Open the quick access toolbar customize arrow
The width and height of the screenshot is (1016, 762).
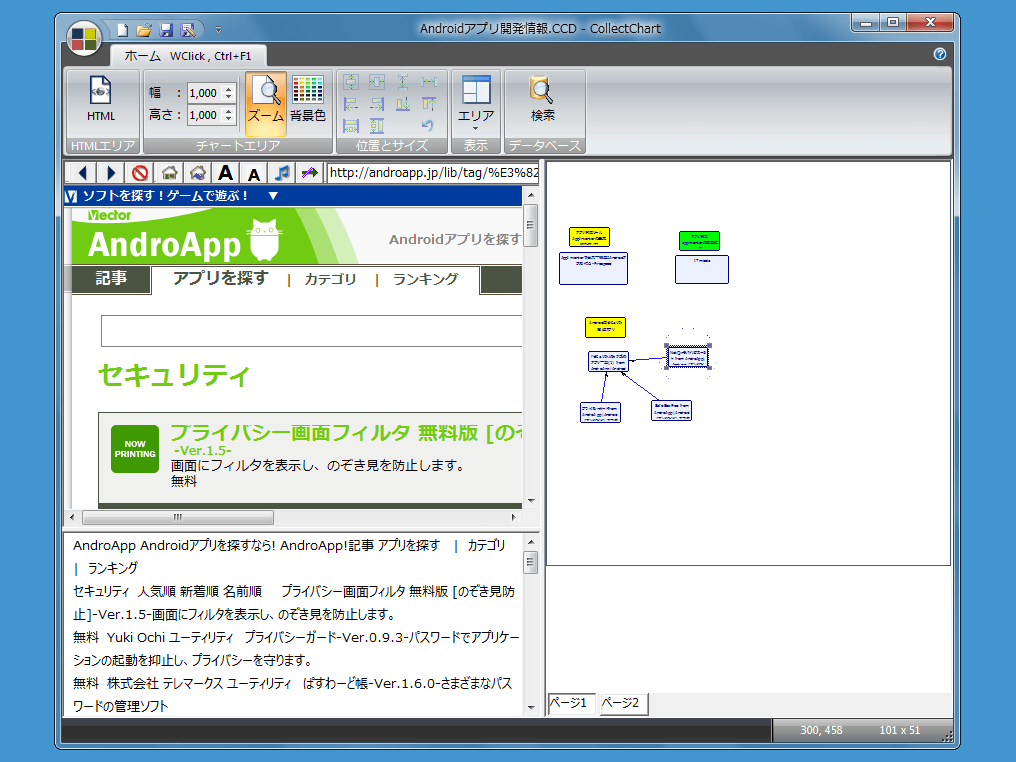tap(218, 29)
